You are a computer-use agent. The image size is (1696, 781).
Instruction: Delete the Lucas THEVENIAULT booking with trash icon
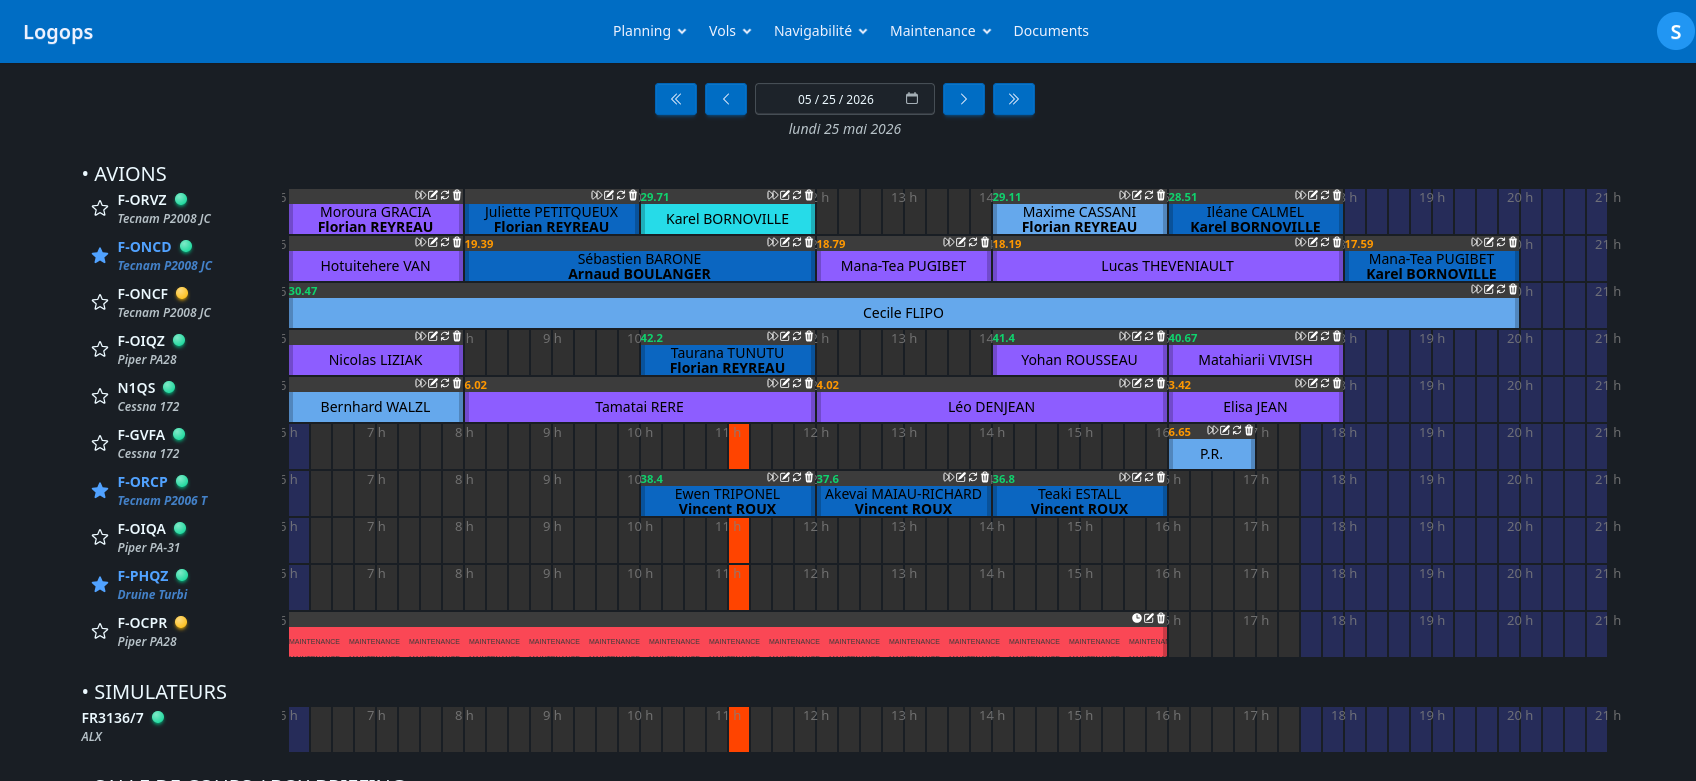[x=1337, y=243]
